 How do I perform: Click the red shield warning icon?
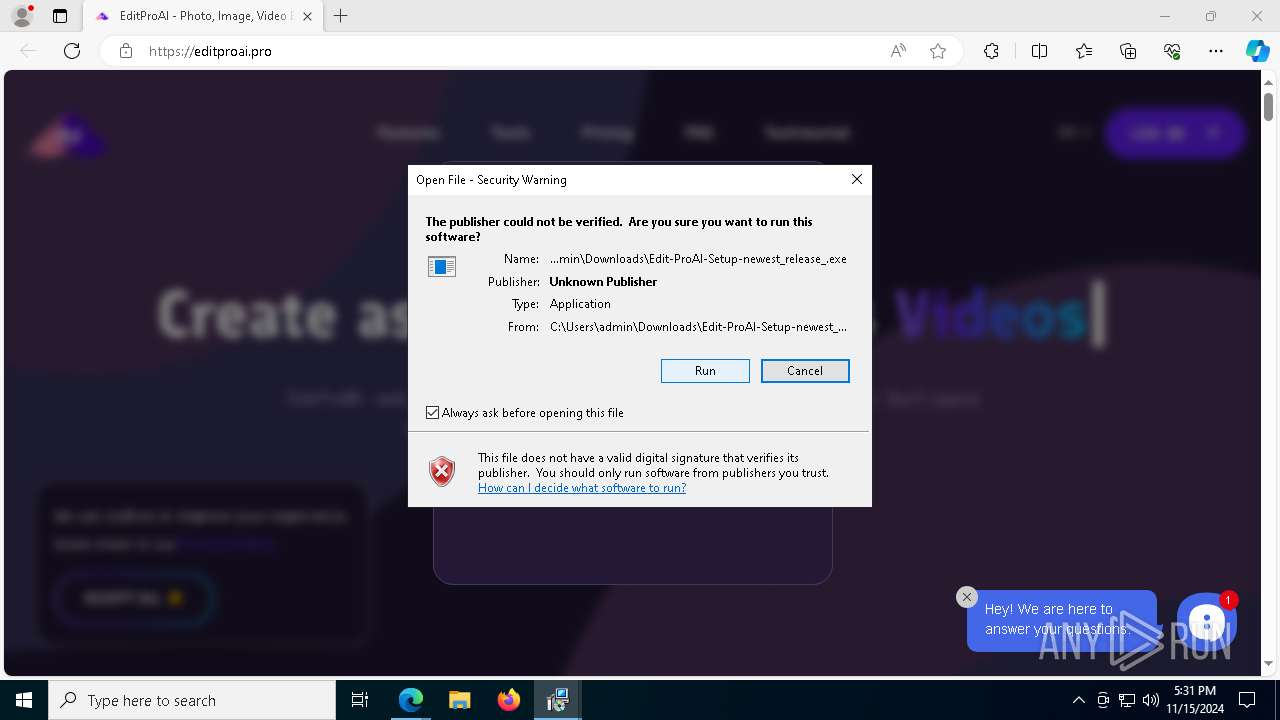pyautogui.click(x=442, y=472)
